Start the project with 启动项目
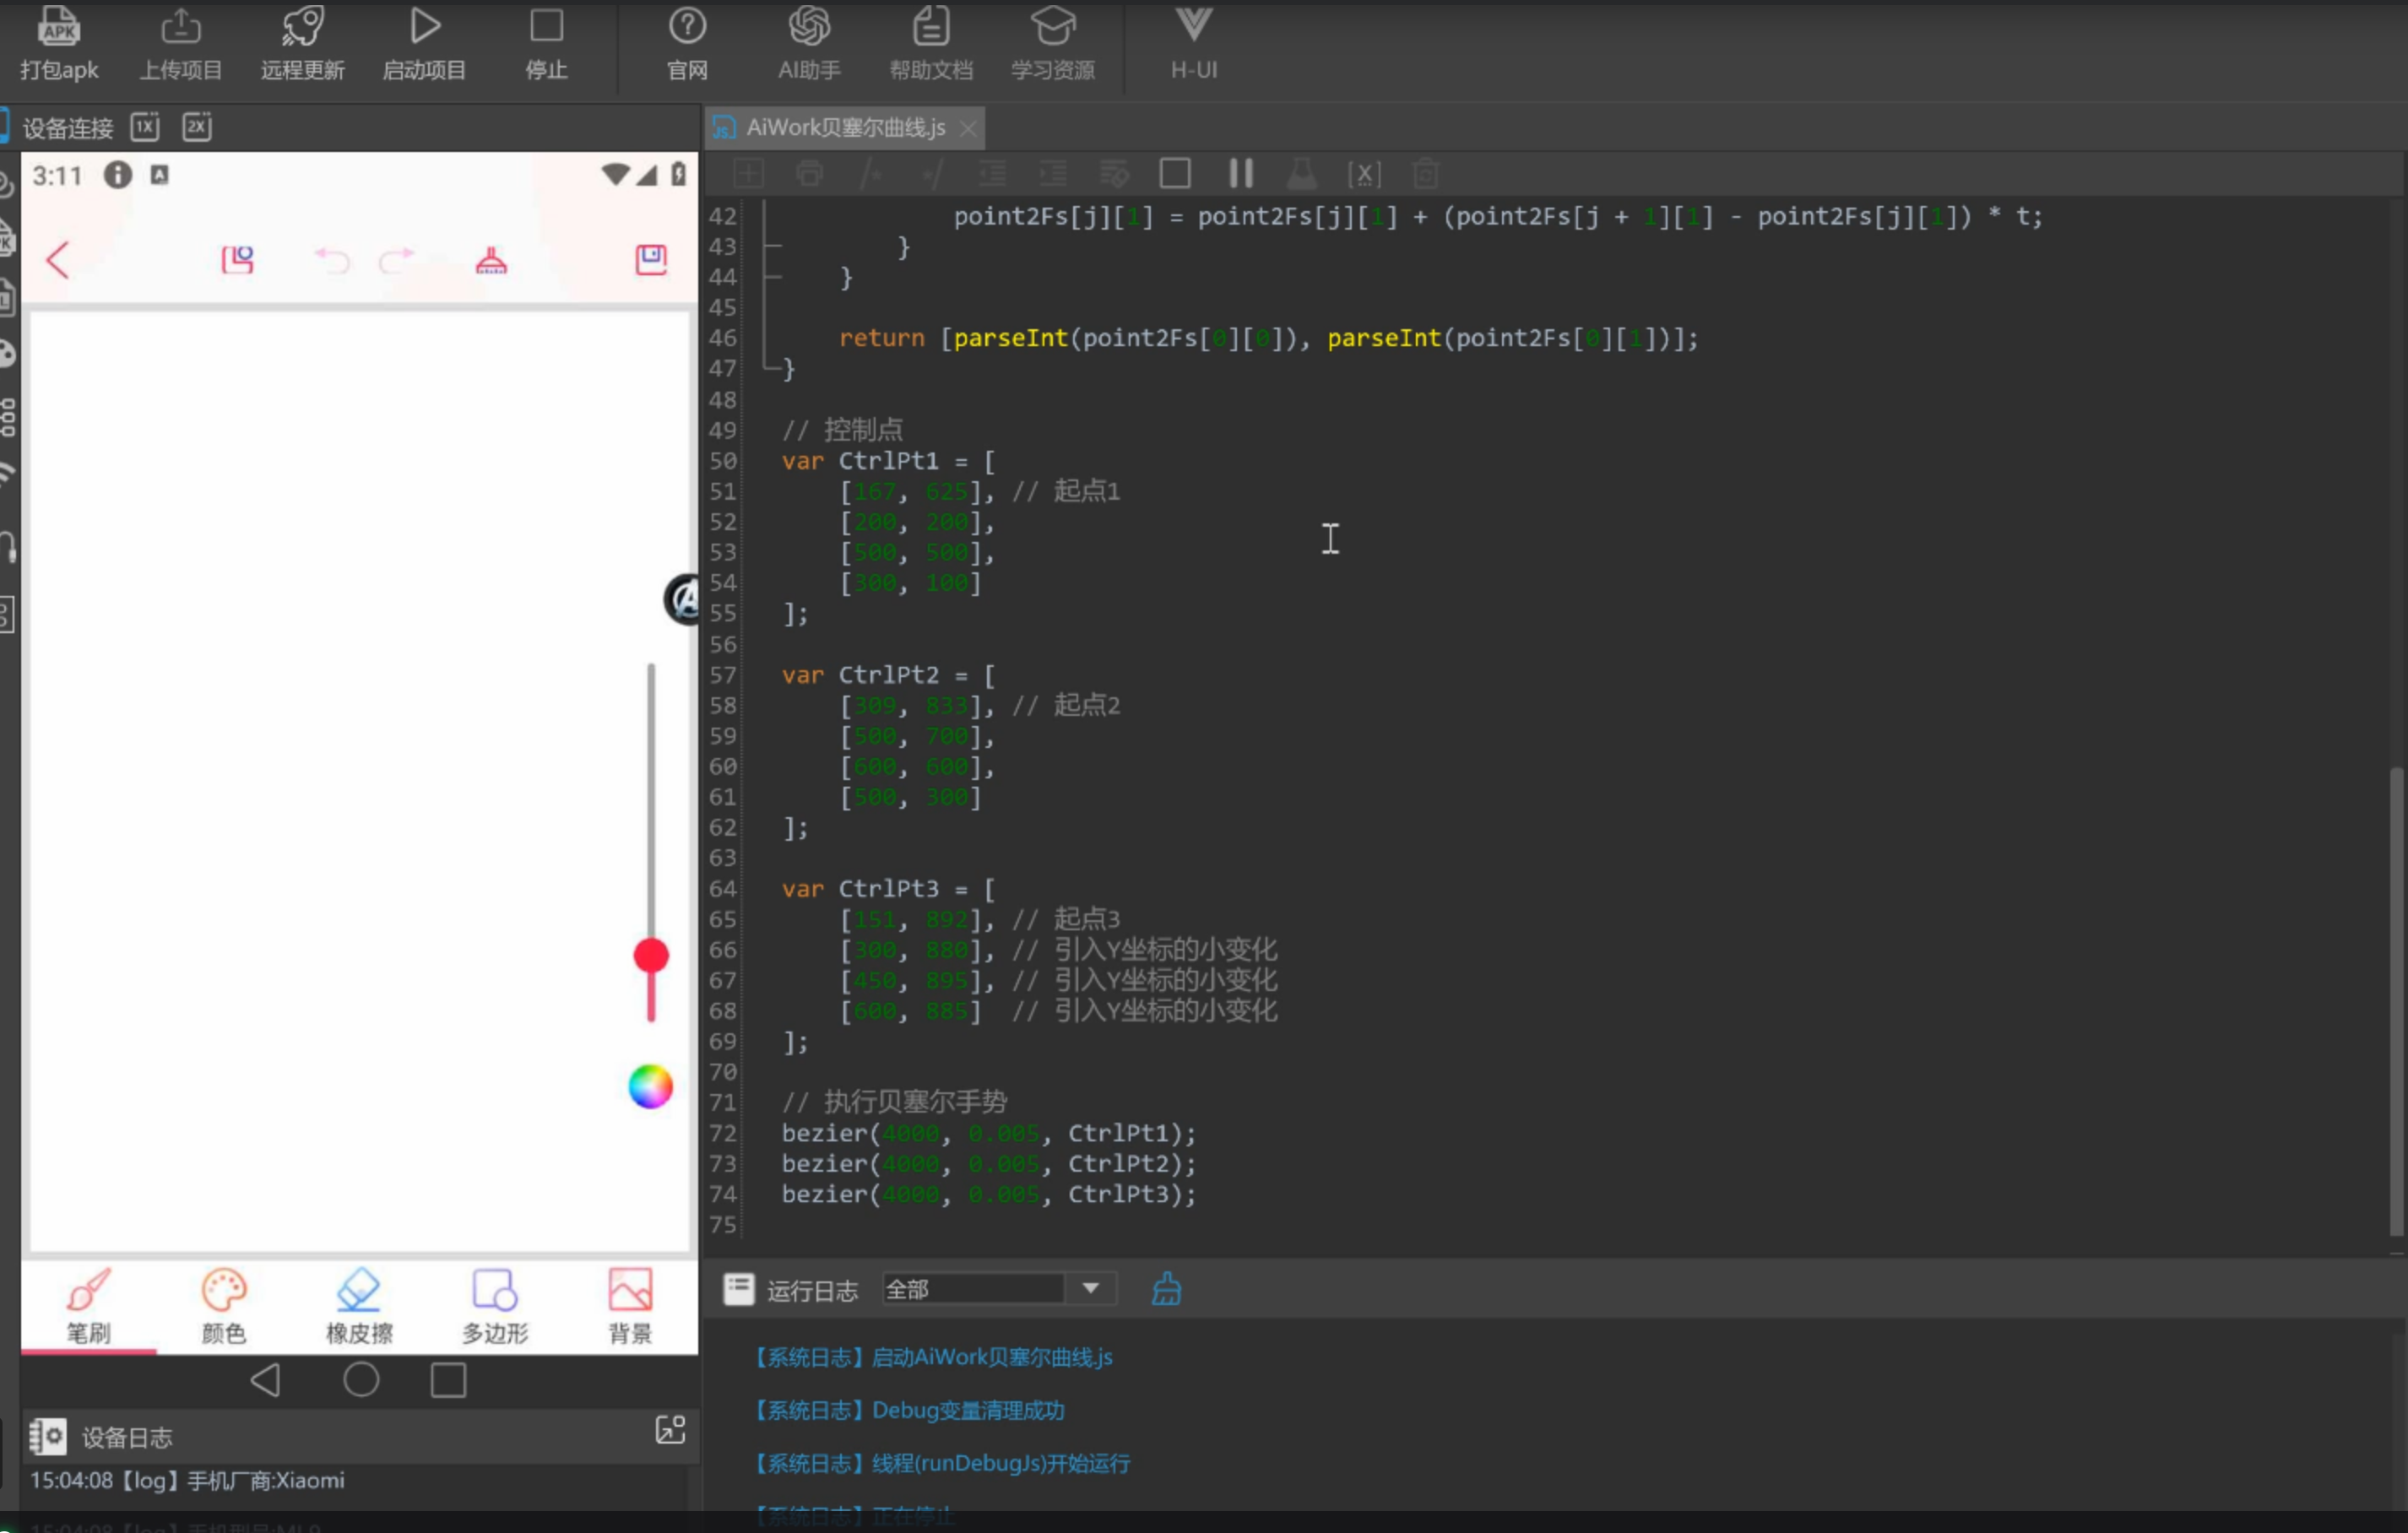 click(424, 43)
